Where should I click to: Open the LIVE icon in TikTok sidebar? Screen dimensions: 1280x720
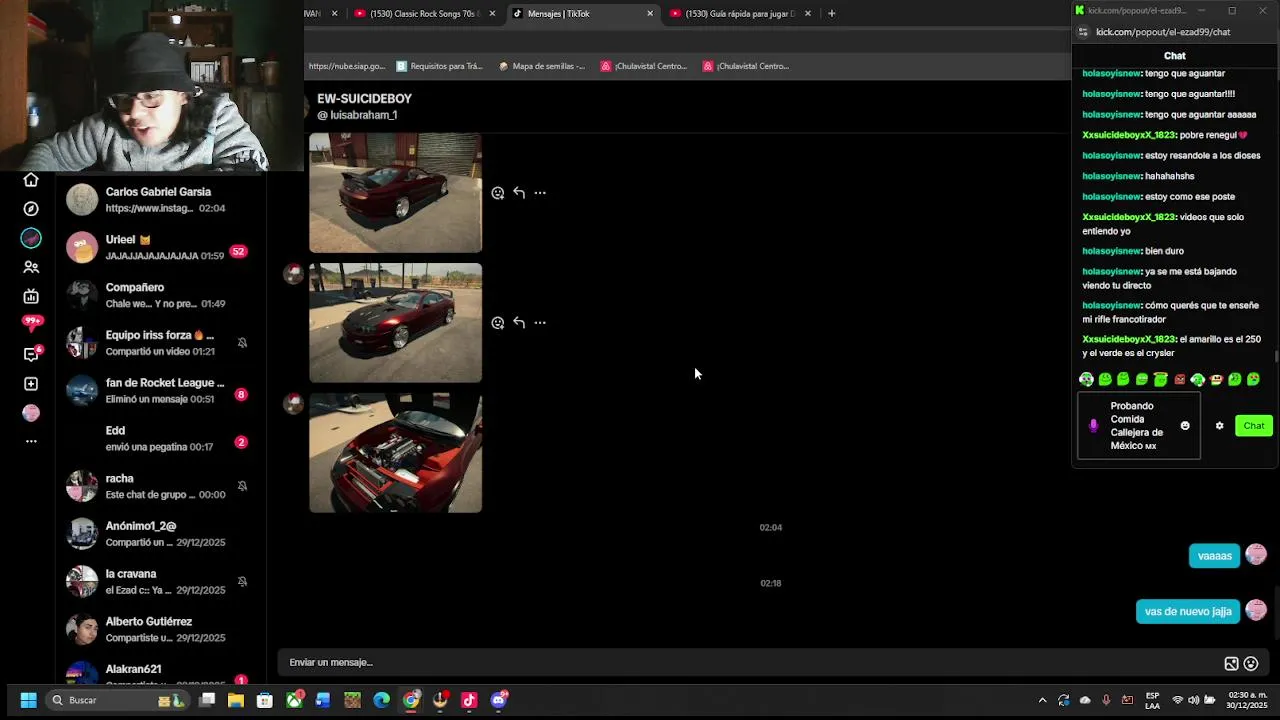pos(31,296)
